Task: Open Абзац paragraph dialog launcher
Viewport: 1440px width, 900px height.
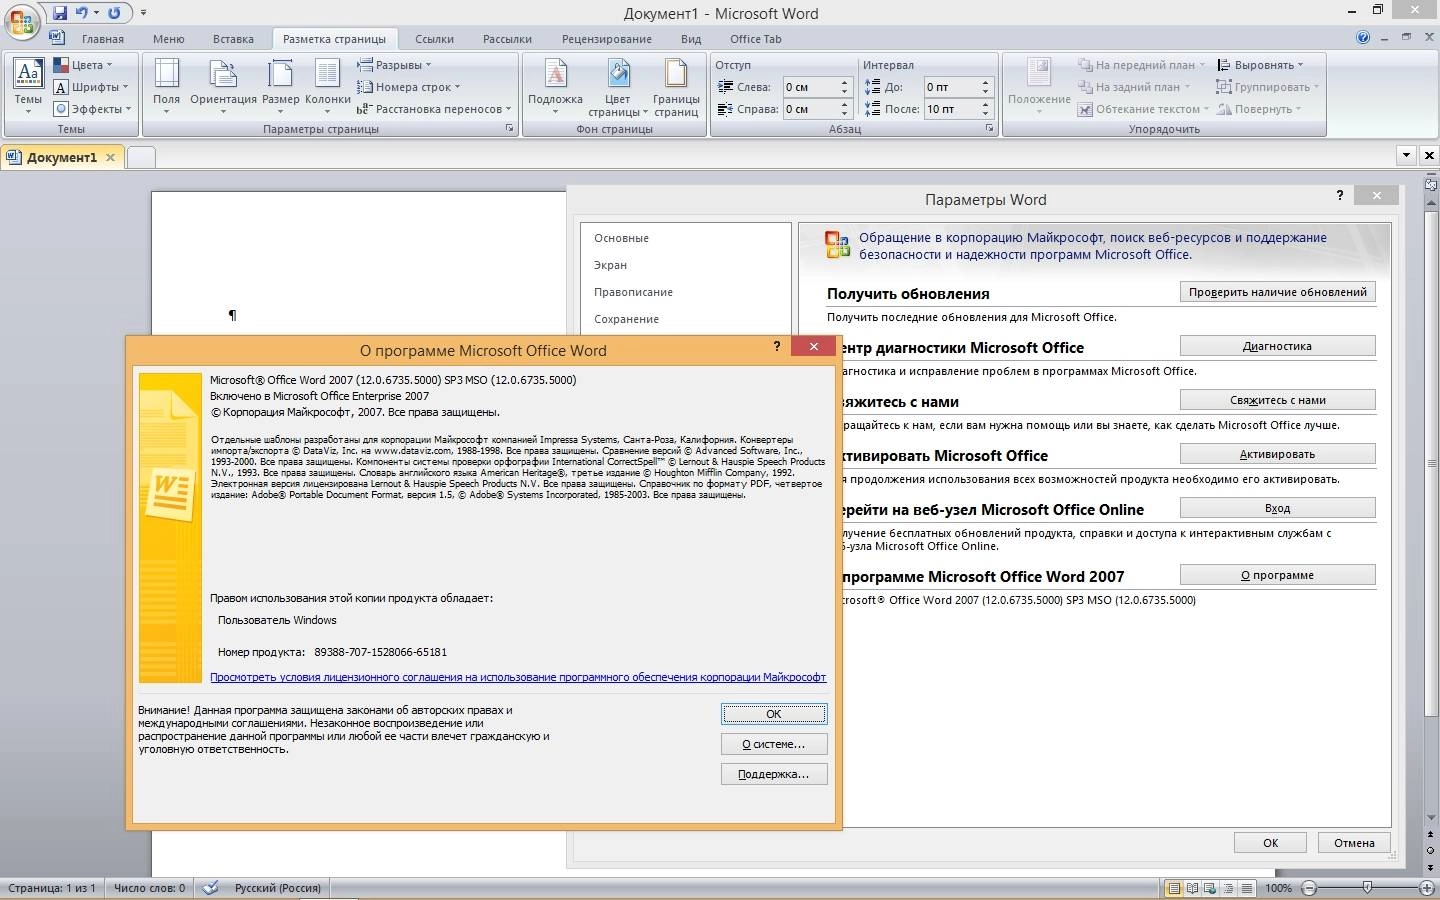Action: pyautogui.click(x=990, y=129)
